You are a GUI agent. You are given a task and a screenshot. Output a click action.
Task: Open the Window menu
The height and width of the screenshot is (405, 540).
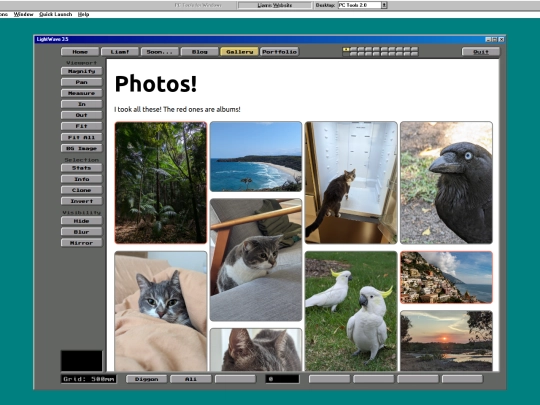(23, 14)
